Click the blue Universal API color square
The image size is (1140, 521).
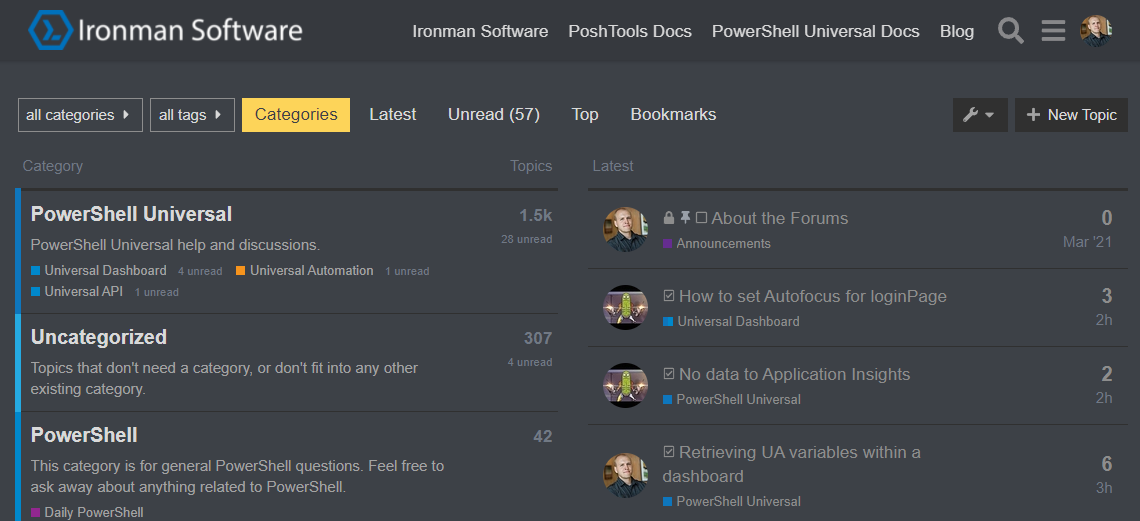(36, 292)
